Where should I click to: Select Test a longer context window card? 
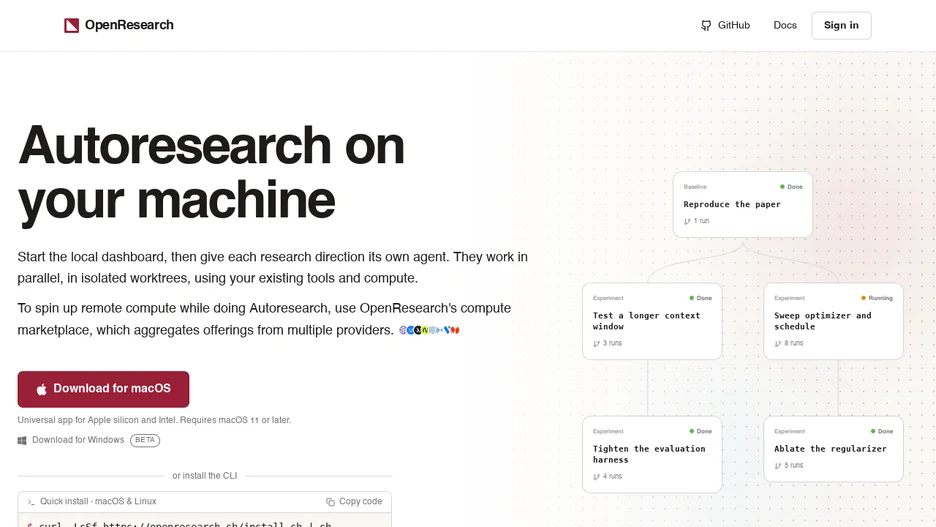(652, 321)
